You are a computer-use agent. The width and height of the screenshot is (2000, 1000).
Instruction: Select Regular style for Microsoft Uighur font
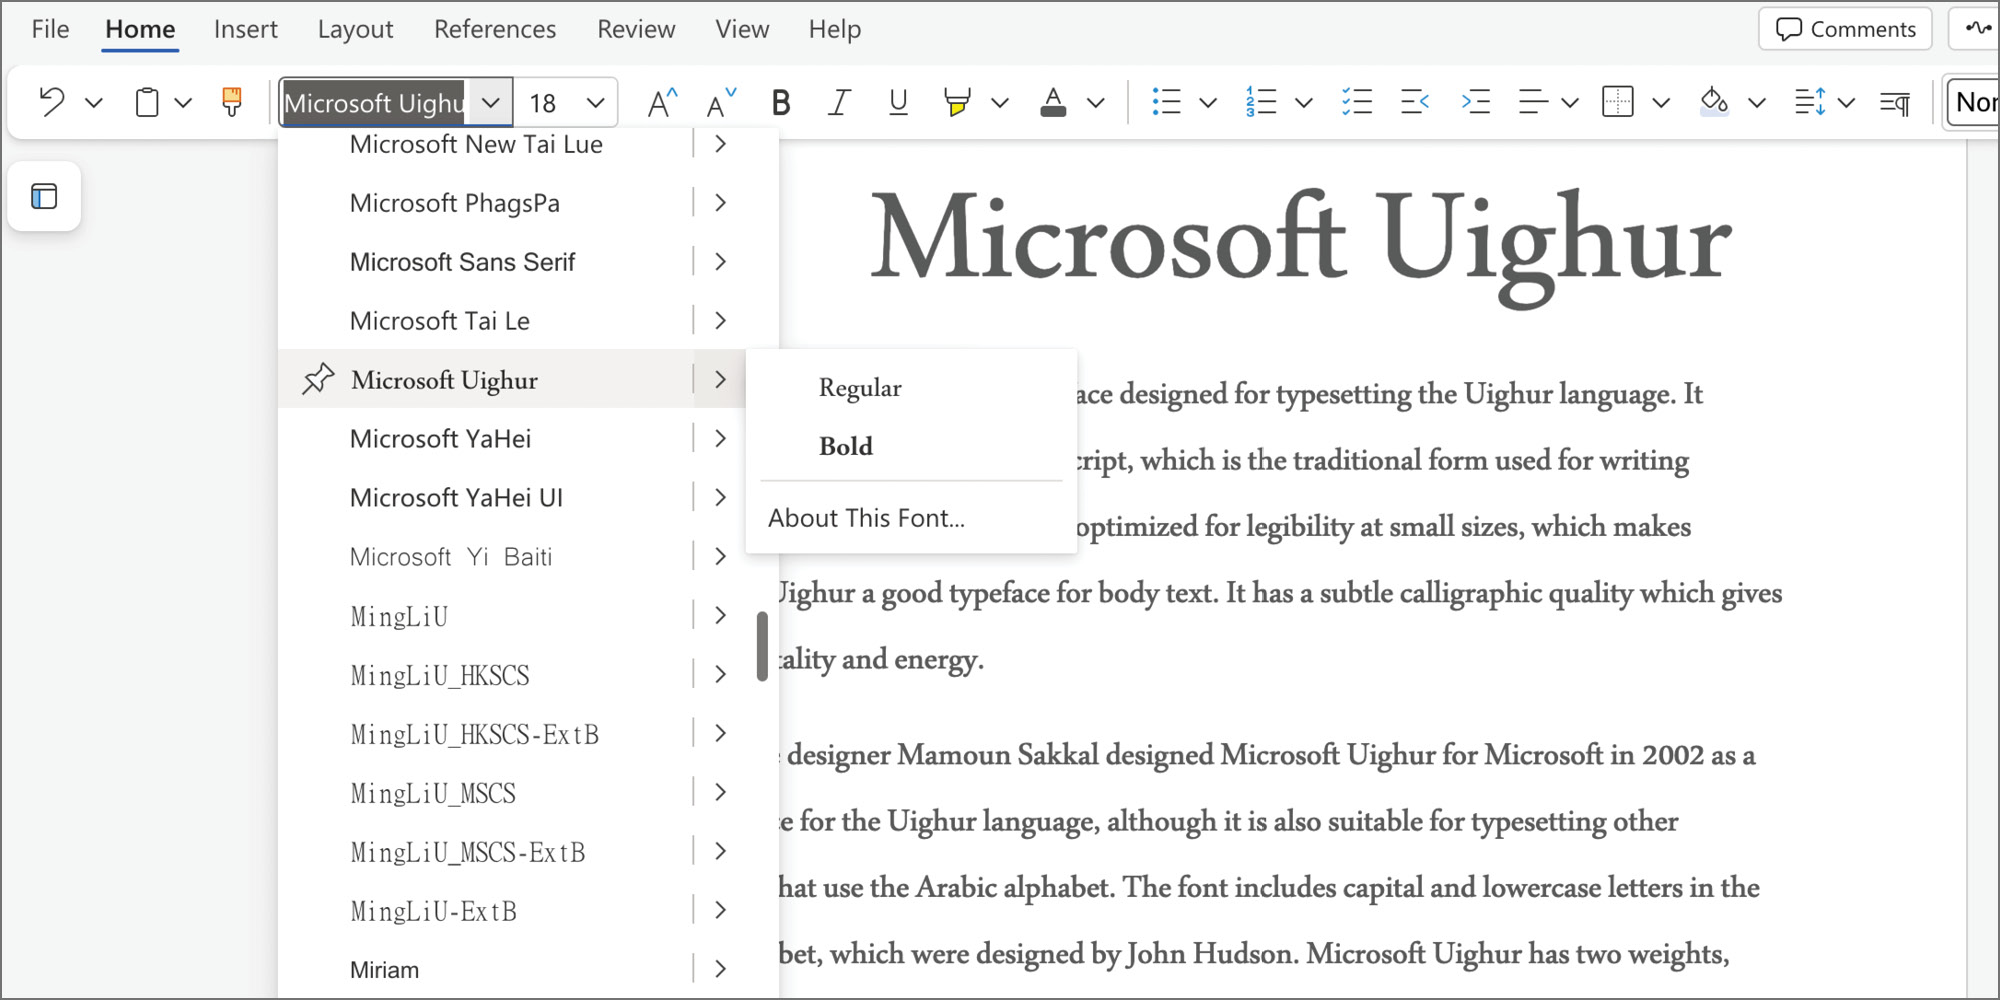tap(859, 387)
